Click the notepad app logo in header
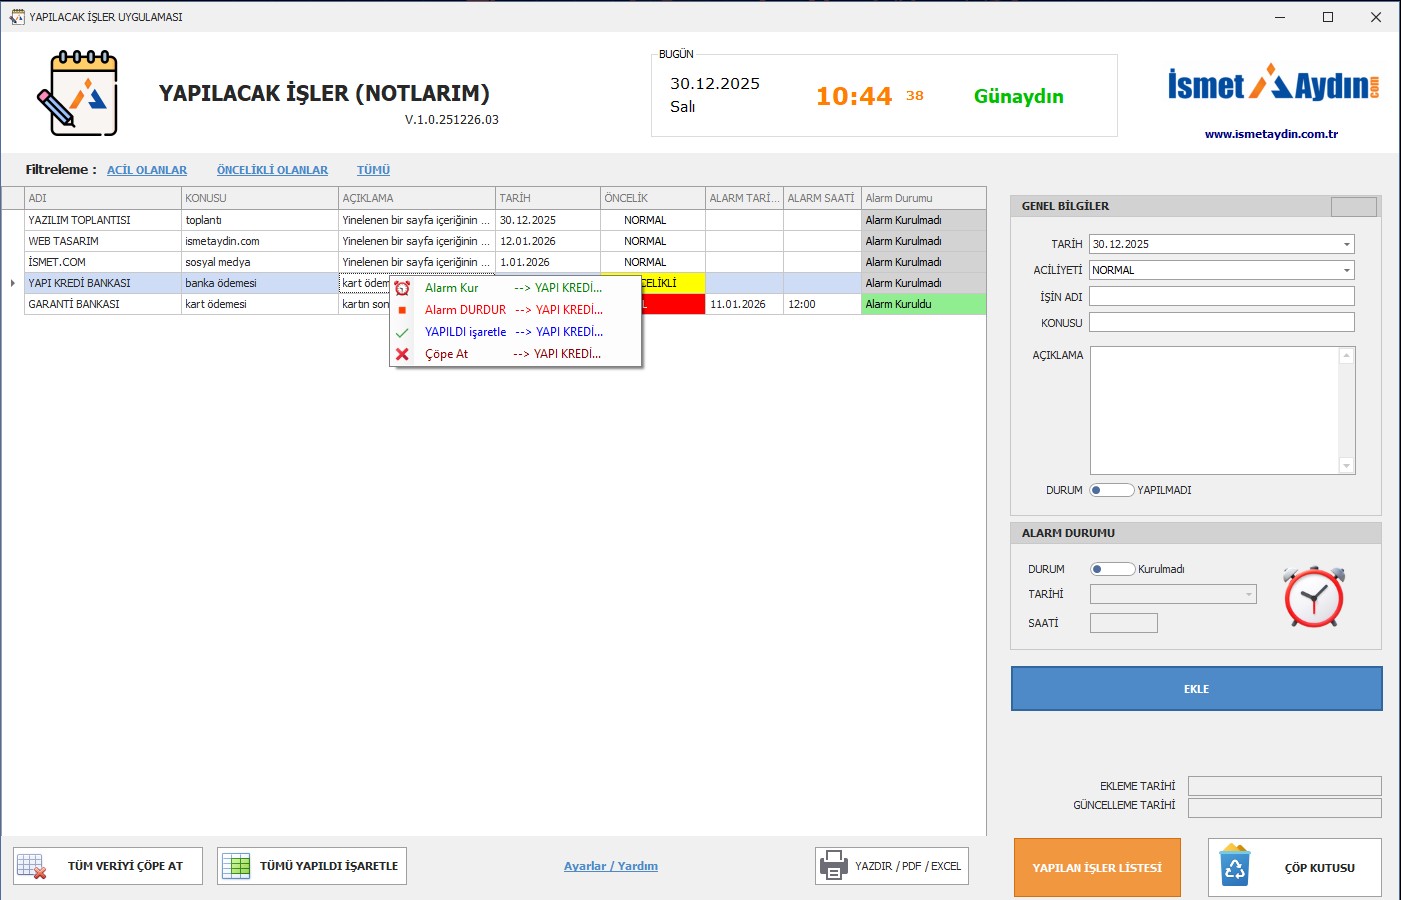The height and width of the screenshot is (900, 1401). 78,94
